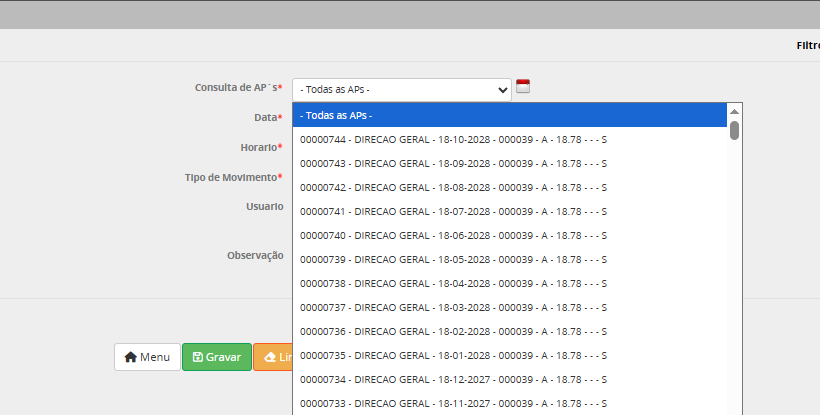Click the Menu button with home icon
820x415 pixels.
pyautogui.click(x=147, y=357)
